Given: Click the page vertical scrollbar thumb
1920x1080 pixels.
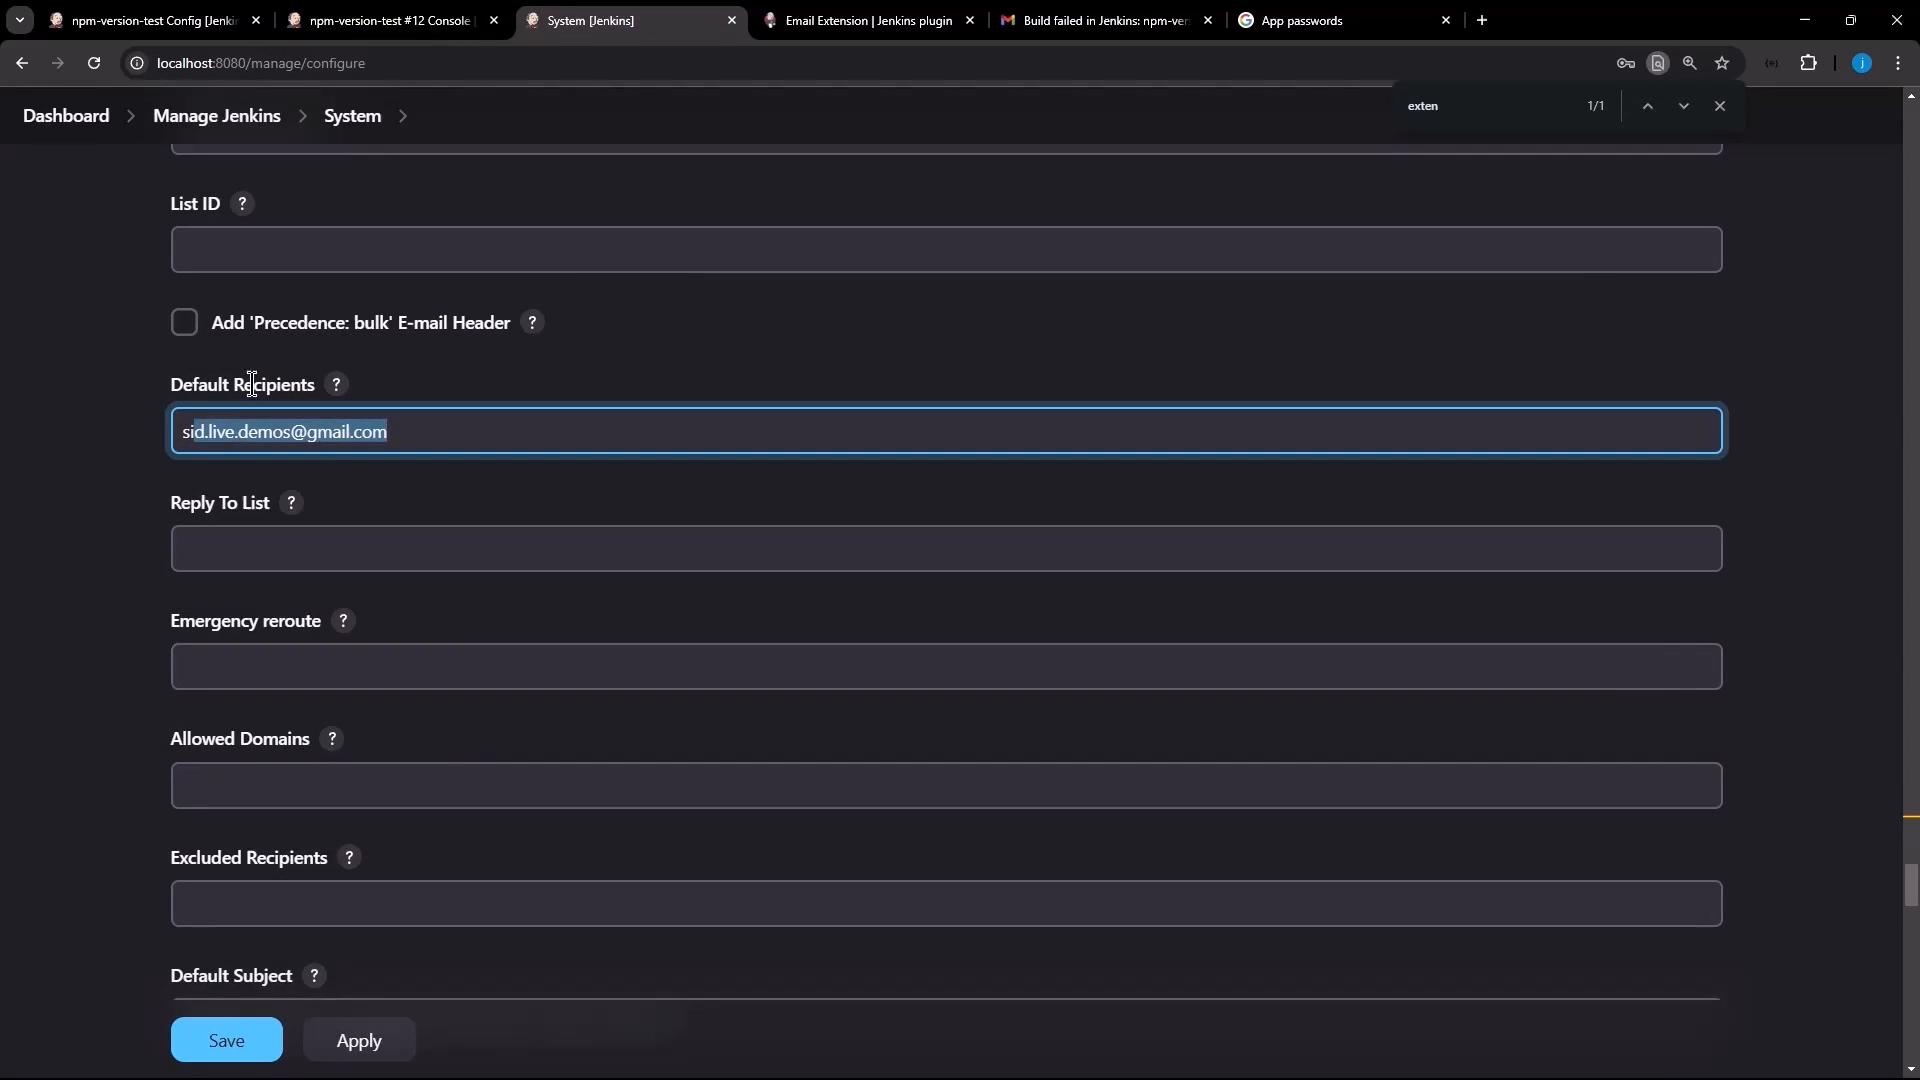Looking at the screenshot, I should [x=1911, y=886].
